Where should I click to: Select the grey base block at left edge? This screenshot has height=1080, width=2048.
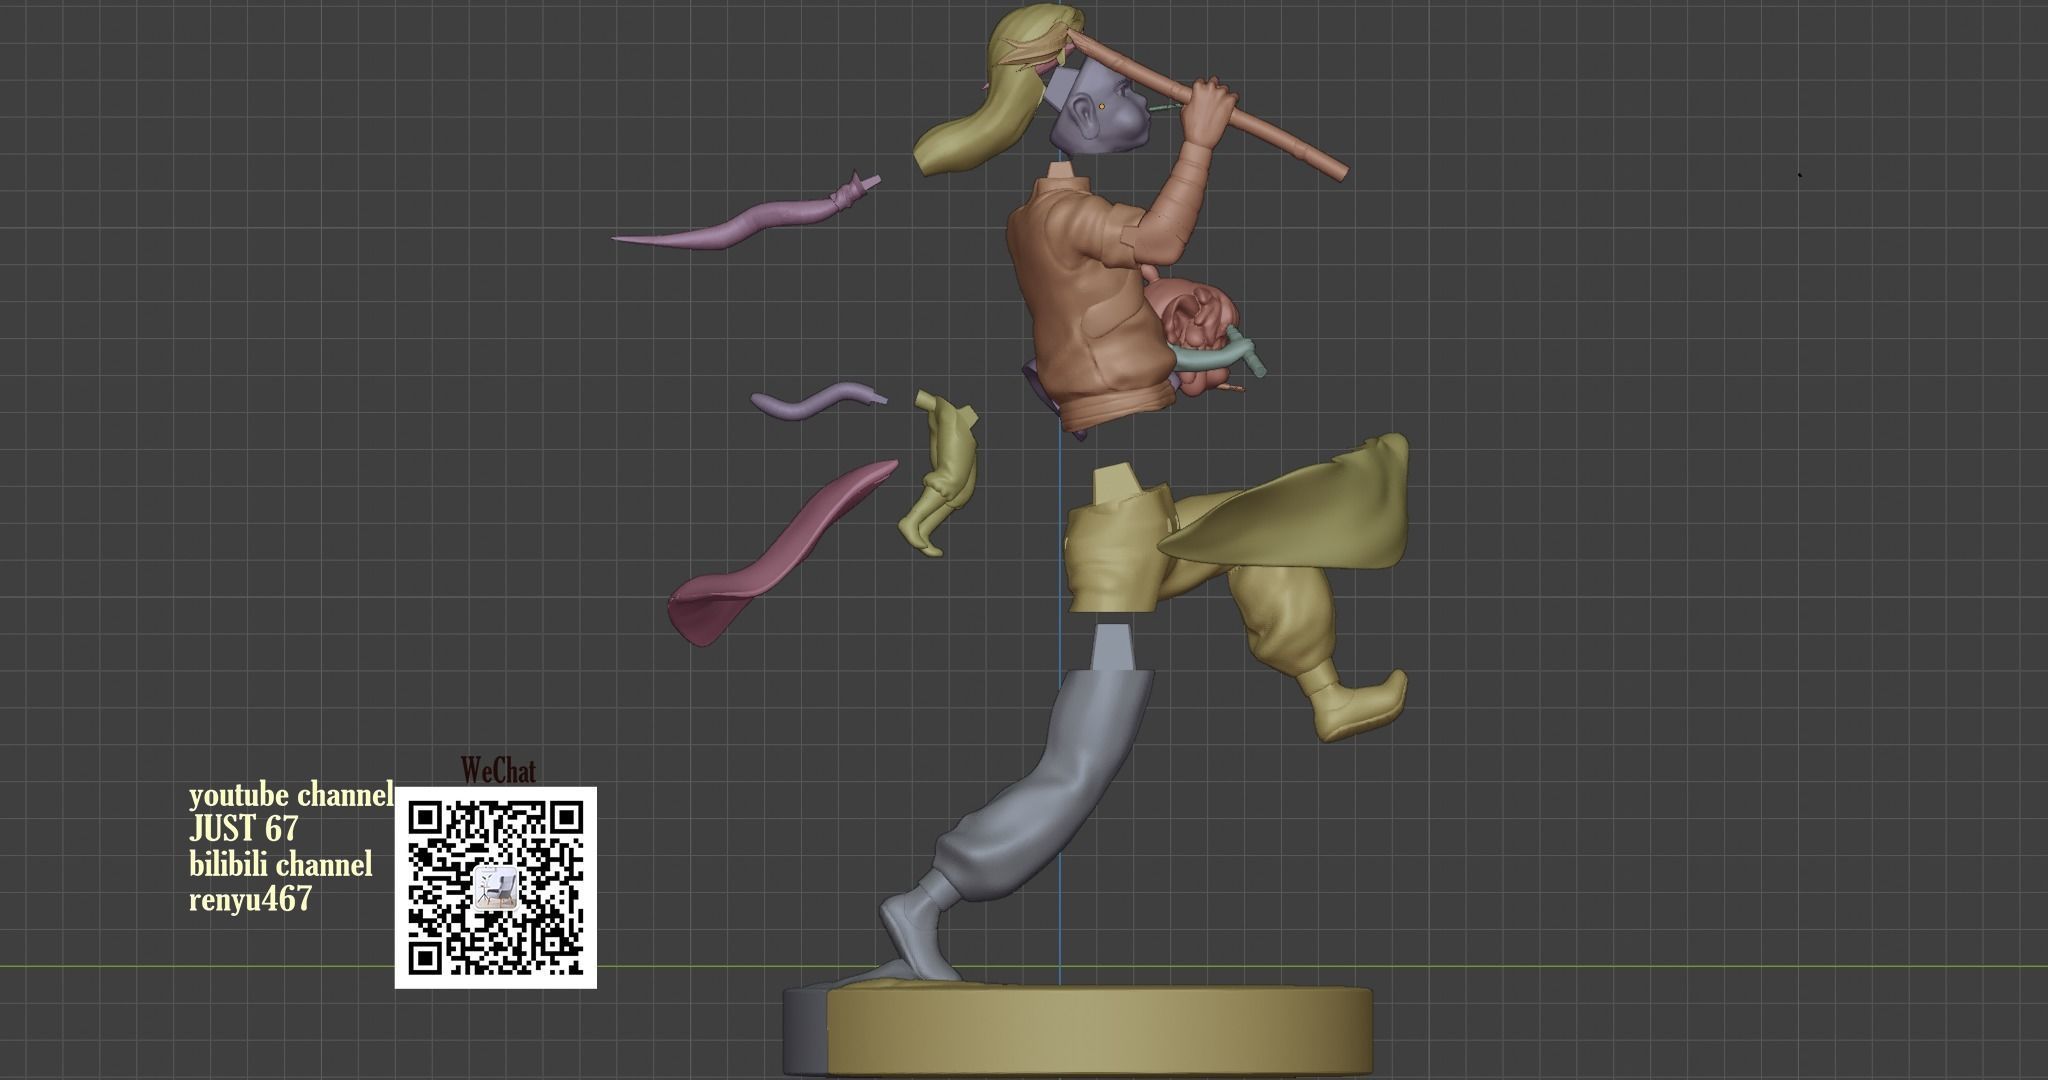tap(805, 1030)
